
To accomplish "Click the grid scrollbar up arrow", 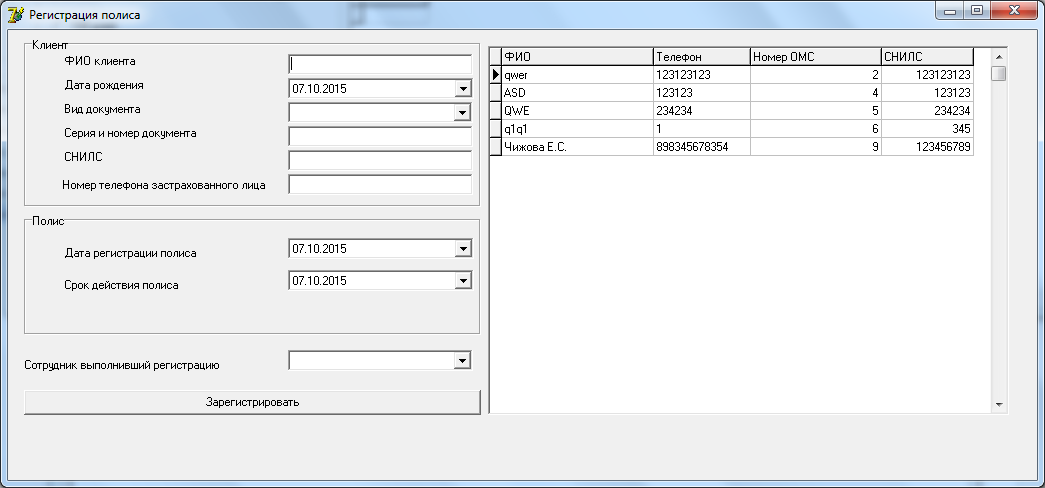I will pos(998,56).
